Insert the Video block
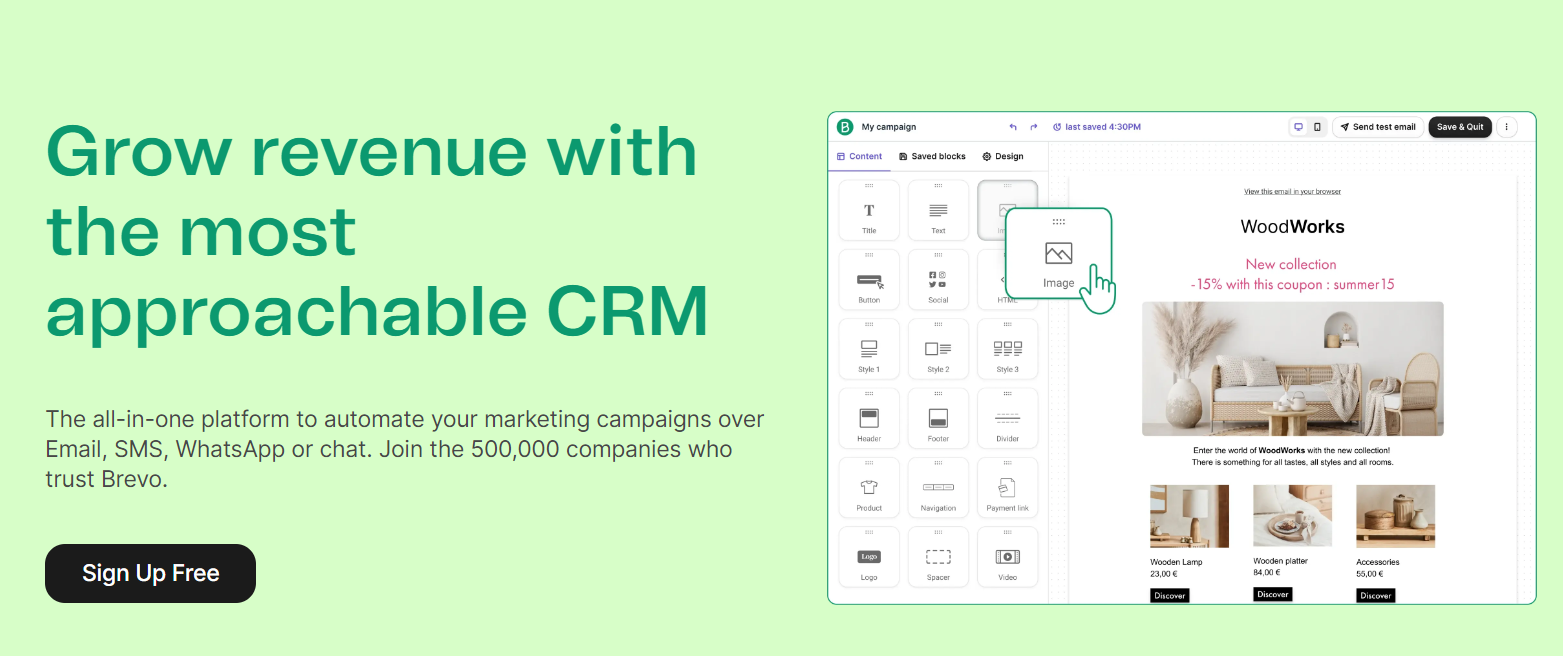Viewport: 1563px width, 656px height. click(x=1007, y=557)
